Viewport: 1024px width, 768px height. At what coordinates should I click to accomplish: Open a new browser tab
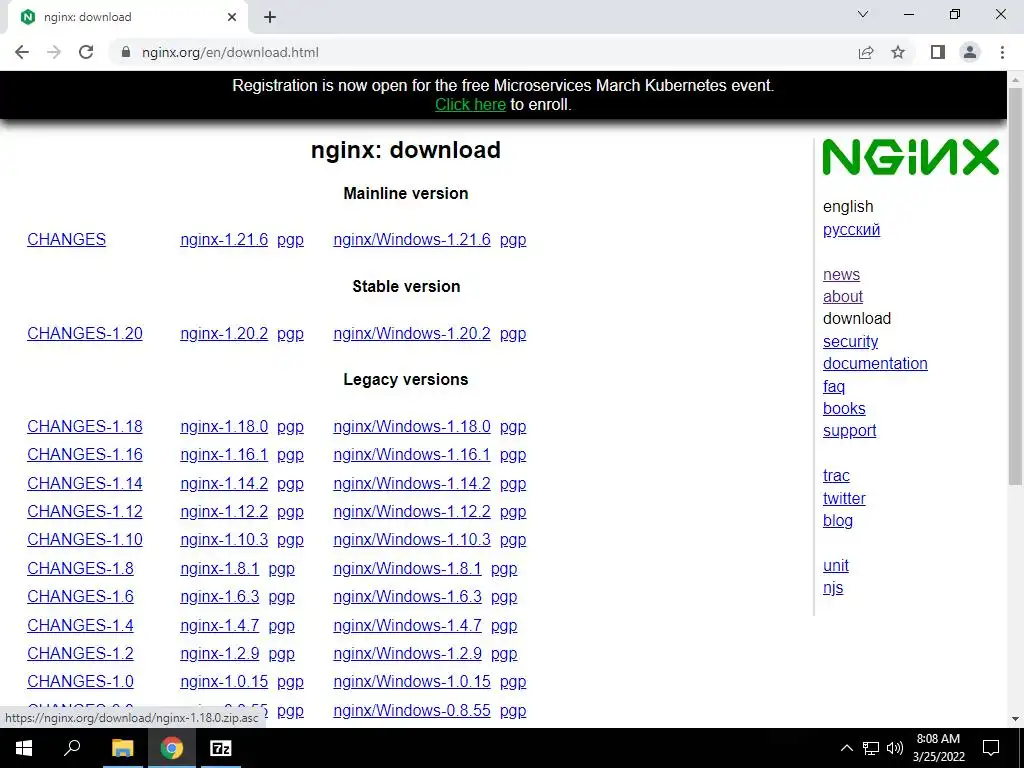270,18
